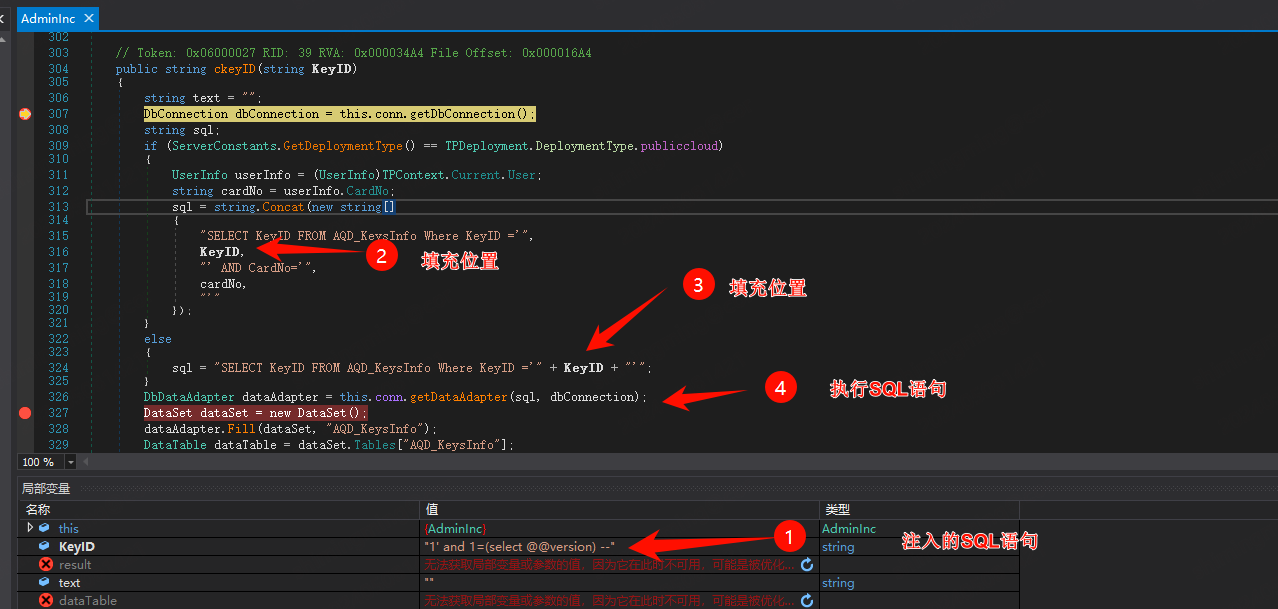Click the object icon beside this

45,528
